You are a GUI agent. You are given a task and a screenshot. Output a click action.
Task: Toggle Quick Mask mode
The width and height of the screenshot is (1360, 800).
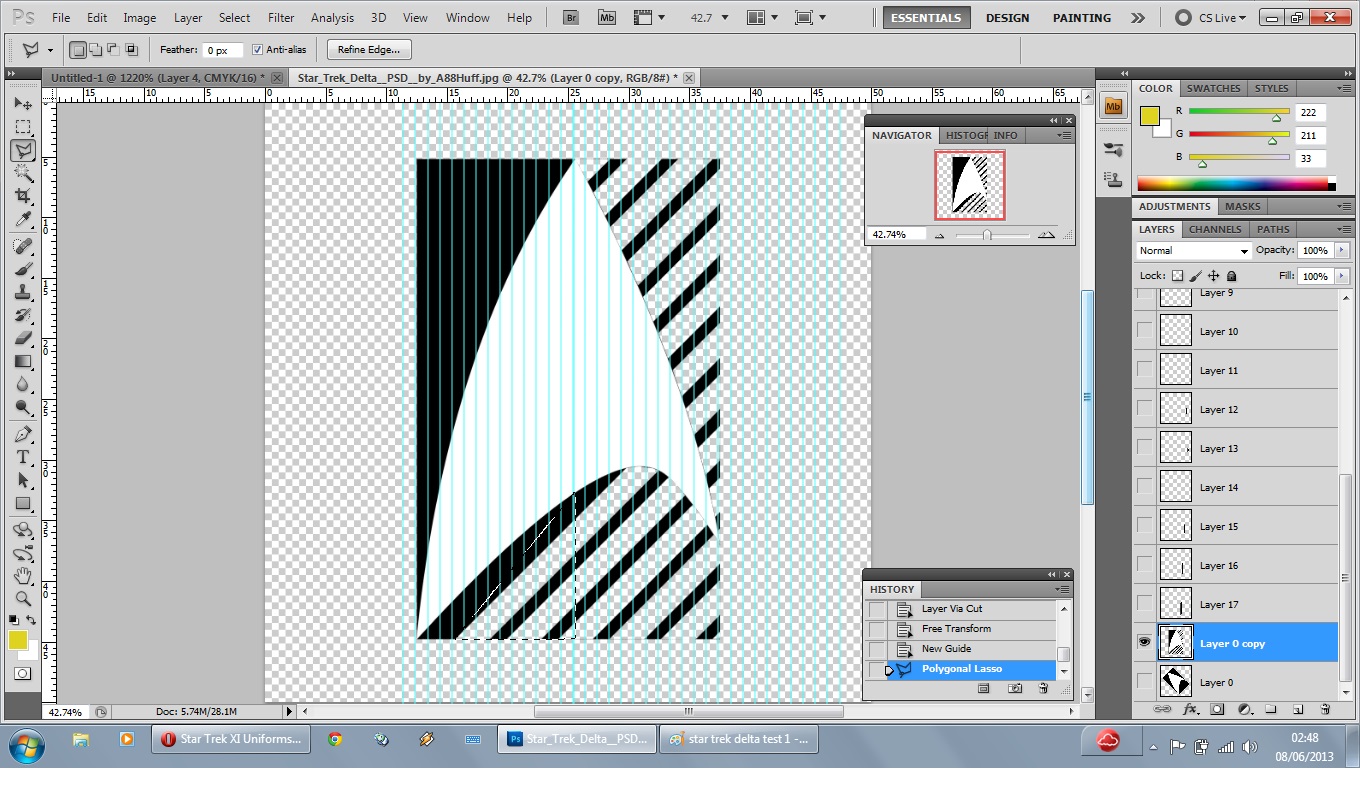coord(23,674)
